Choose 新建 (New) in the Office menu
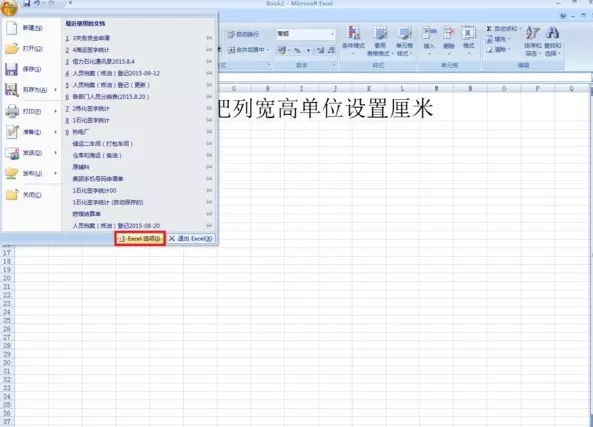This screenshot has width=593, height=427. click(32, 28)
